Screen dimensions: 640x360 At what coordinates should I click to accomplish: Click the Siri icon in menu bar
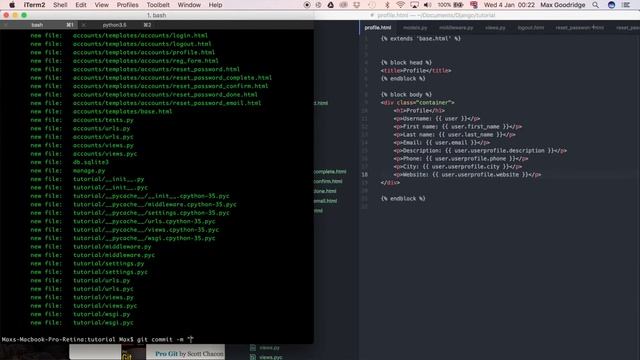coord(611,5)
